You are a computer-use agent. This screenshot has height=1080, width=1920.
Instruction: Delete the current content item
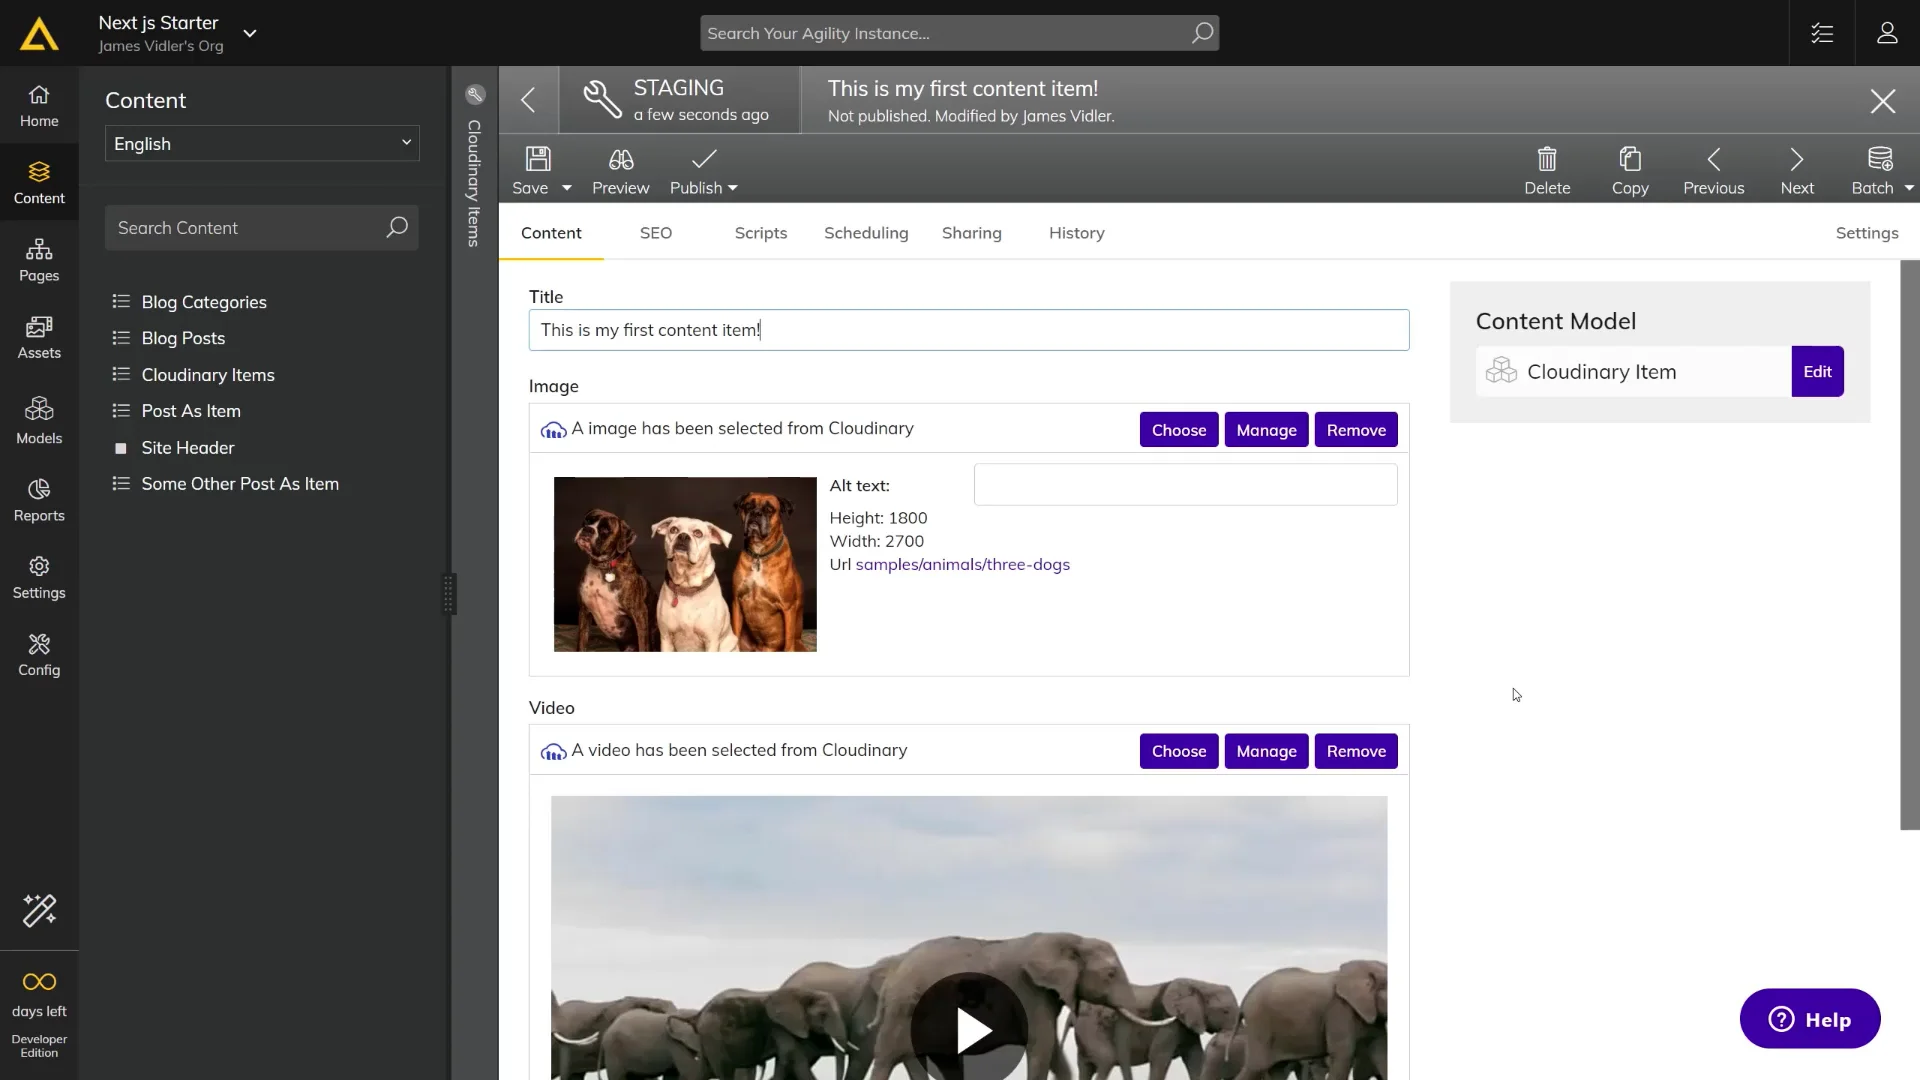(x=1546, y=168)
